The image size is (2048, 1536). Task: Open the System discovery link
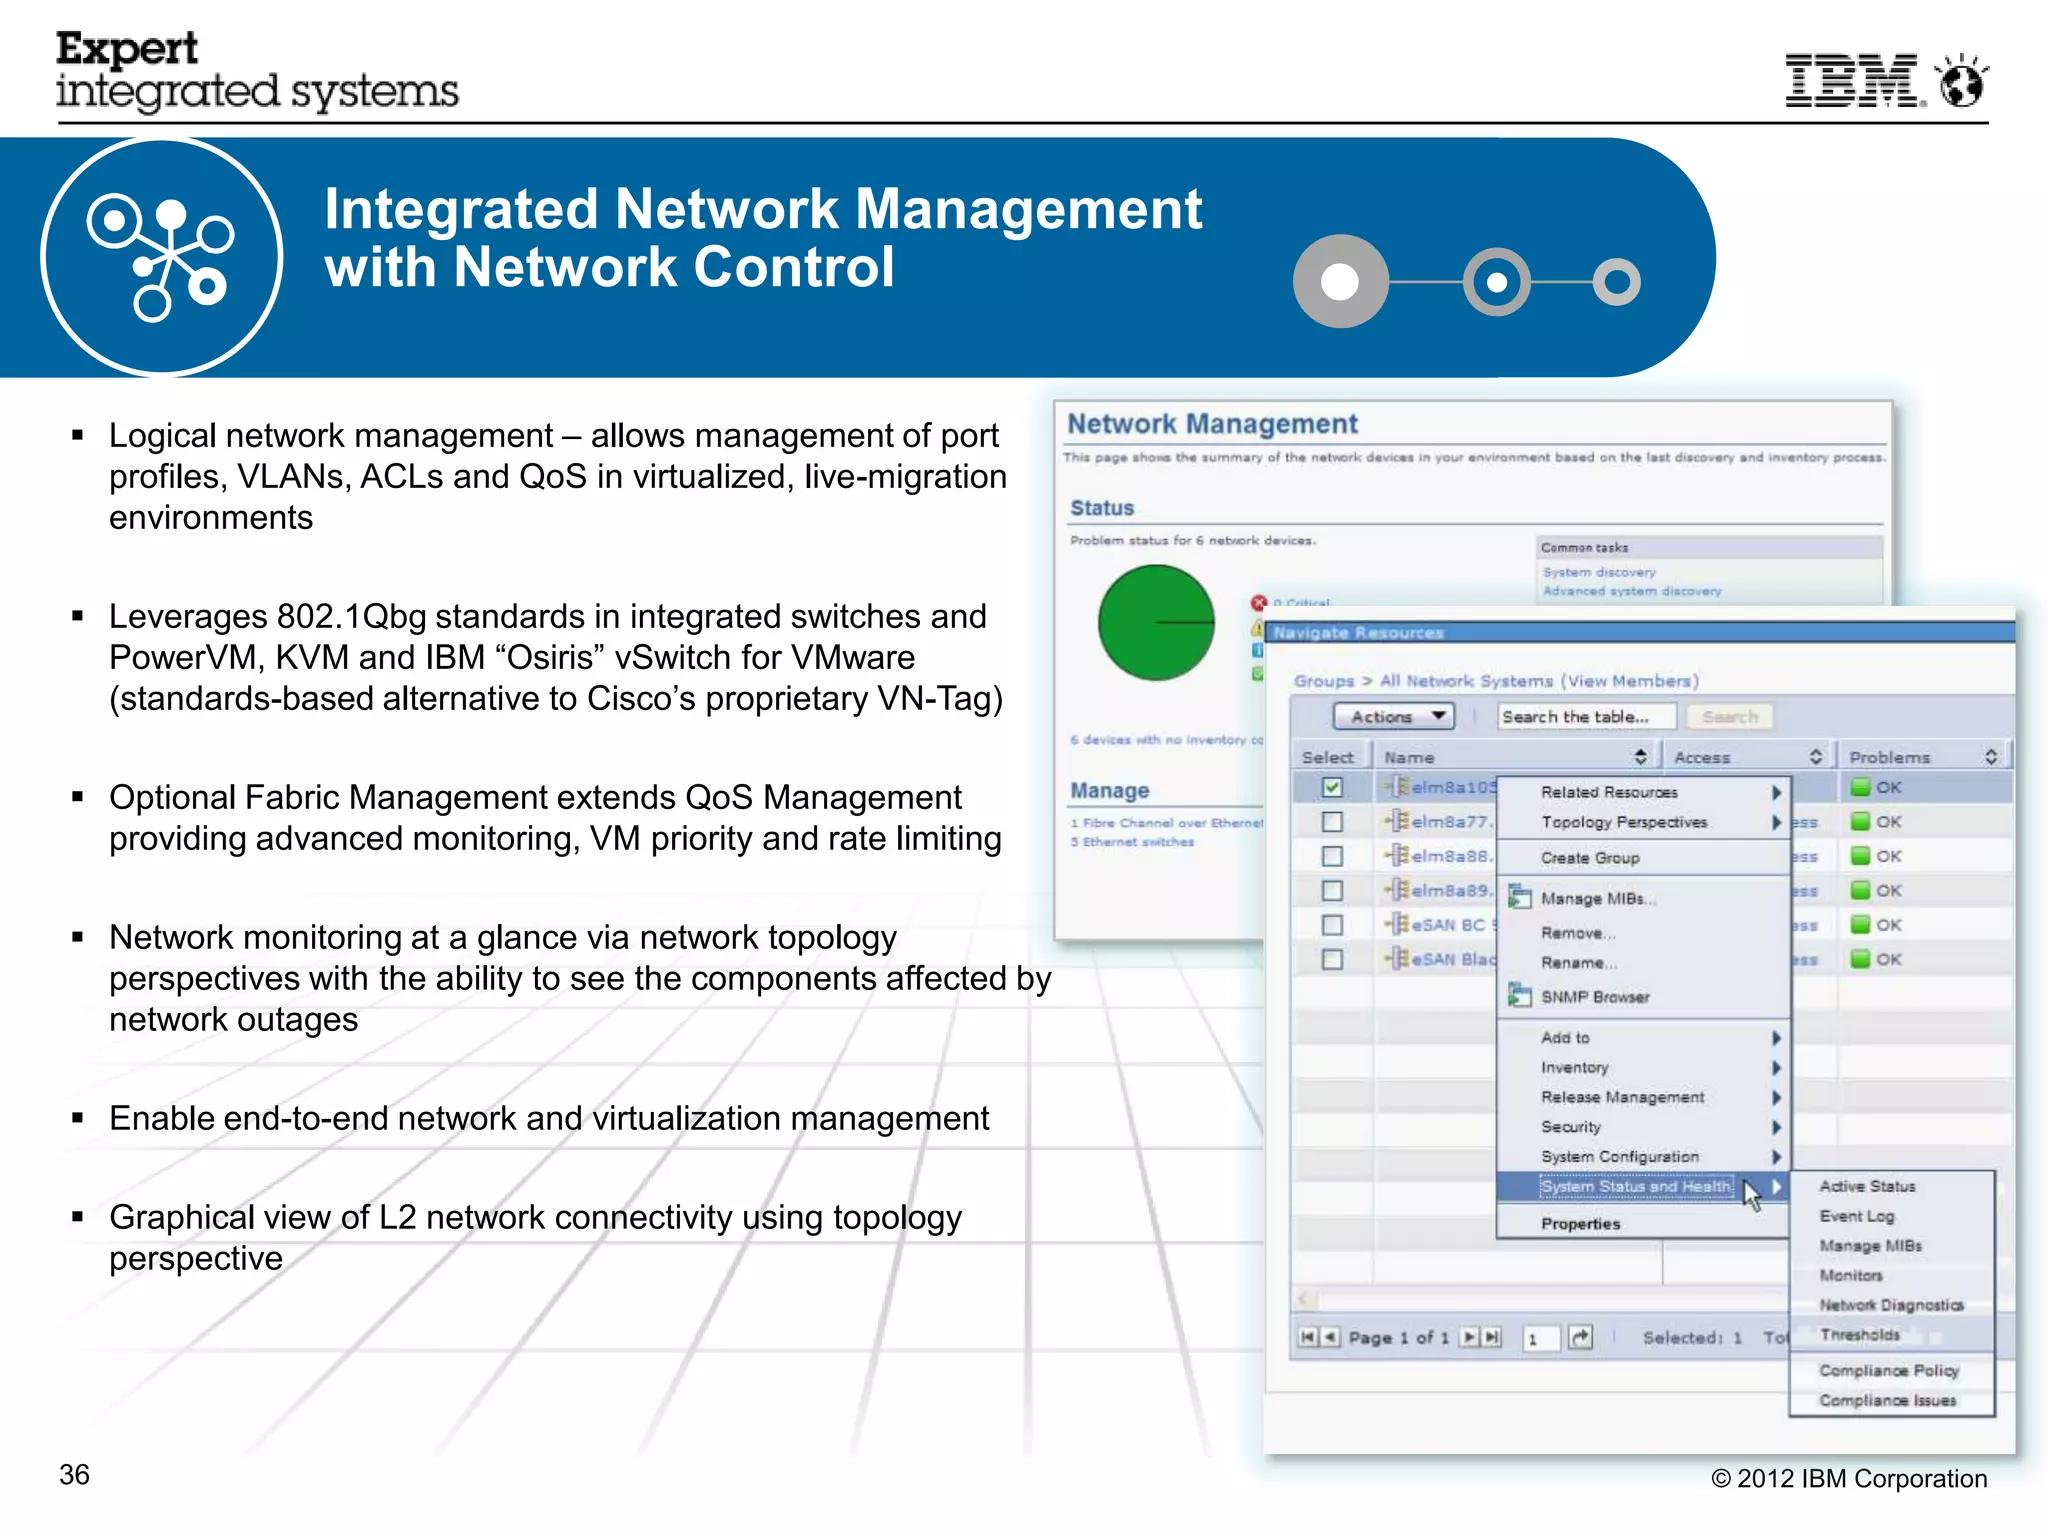click(1599, 572)
